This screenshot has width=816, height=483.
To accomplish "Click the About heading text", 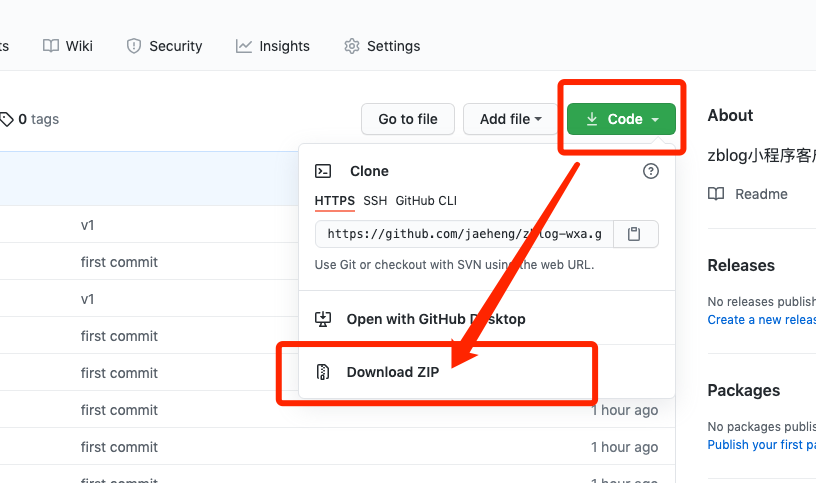I will (730, 115).
